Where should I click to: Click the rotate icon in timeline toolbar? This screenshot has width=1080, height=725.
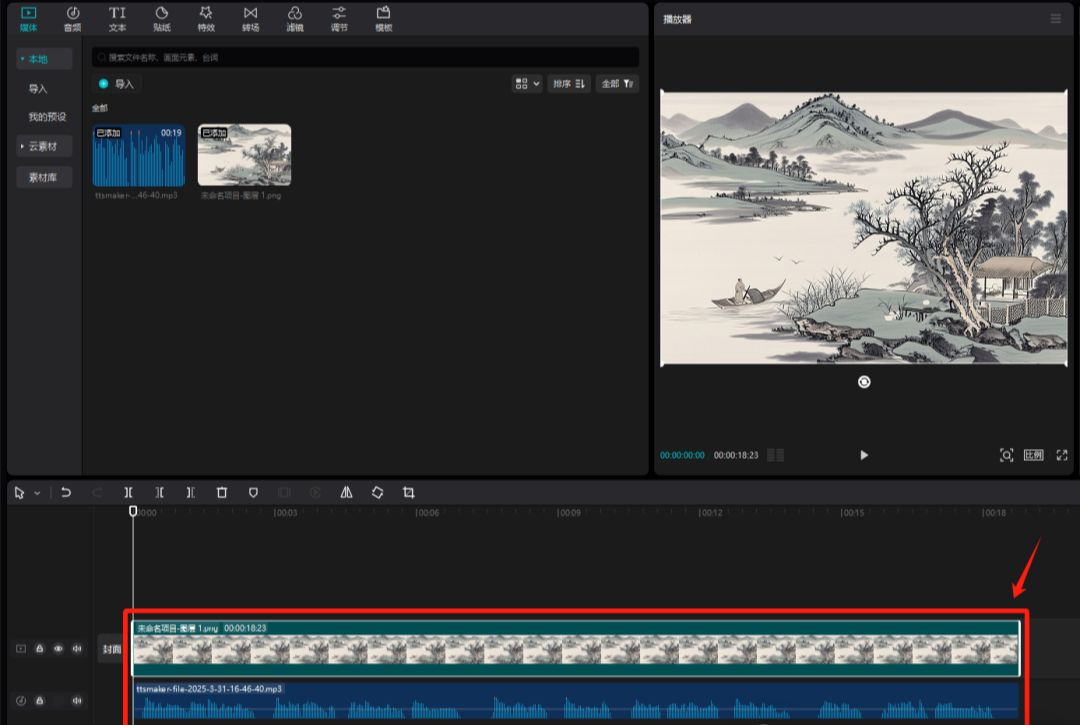point(377,493)
